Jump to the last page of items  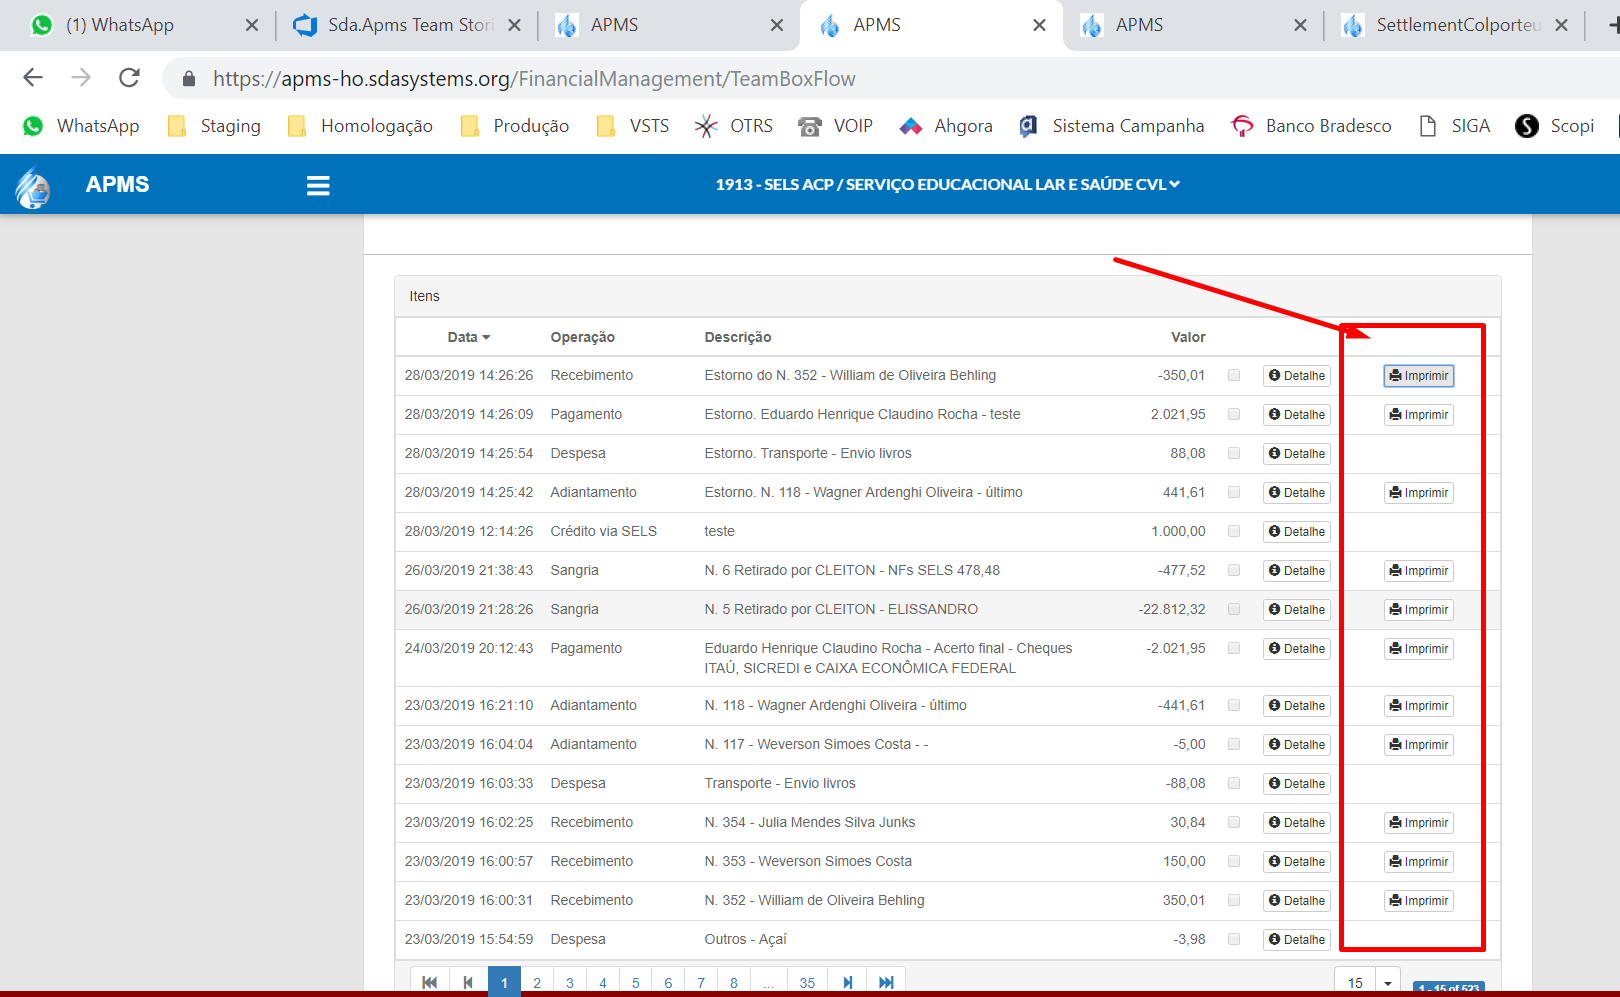coord(886,982)
